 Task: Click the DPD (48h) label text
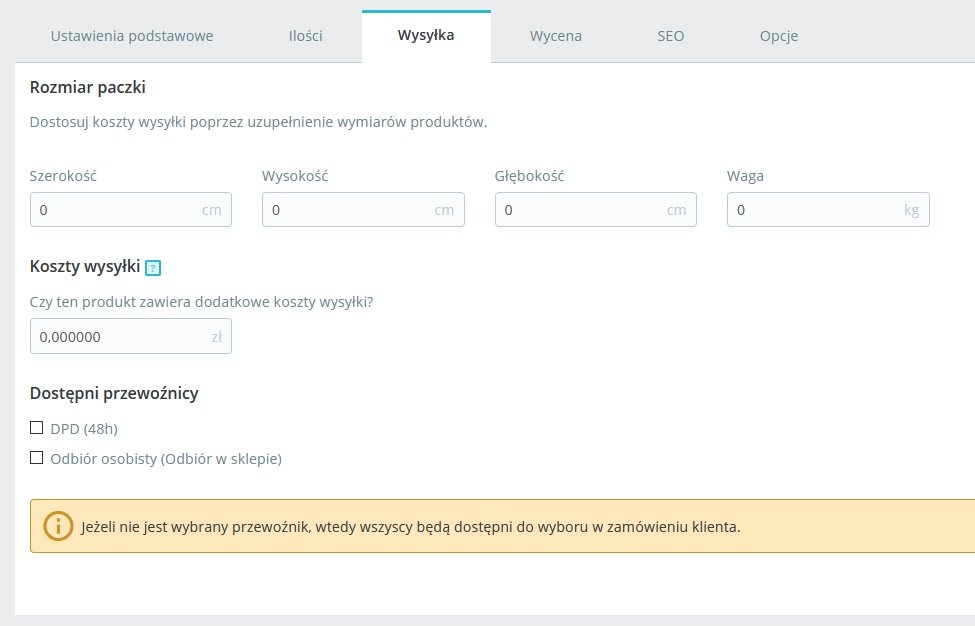(84, 429)
